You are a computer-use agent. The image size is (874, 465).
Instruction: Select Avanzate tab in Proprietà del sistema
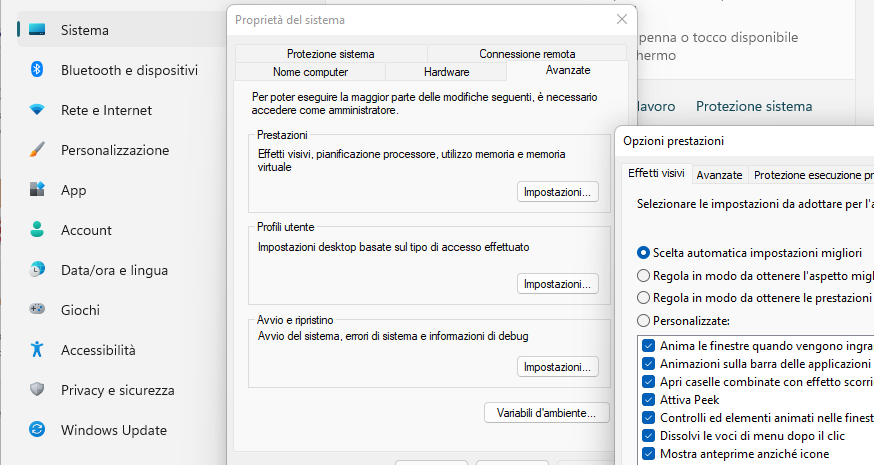coord(568,70)
